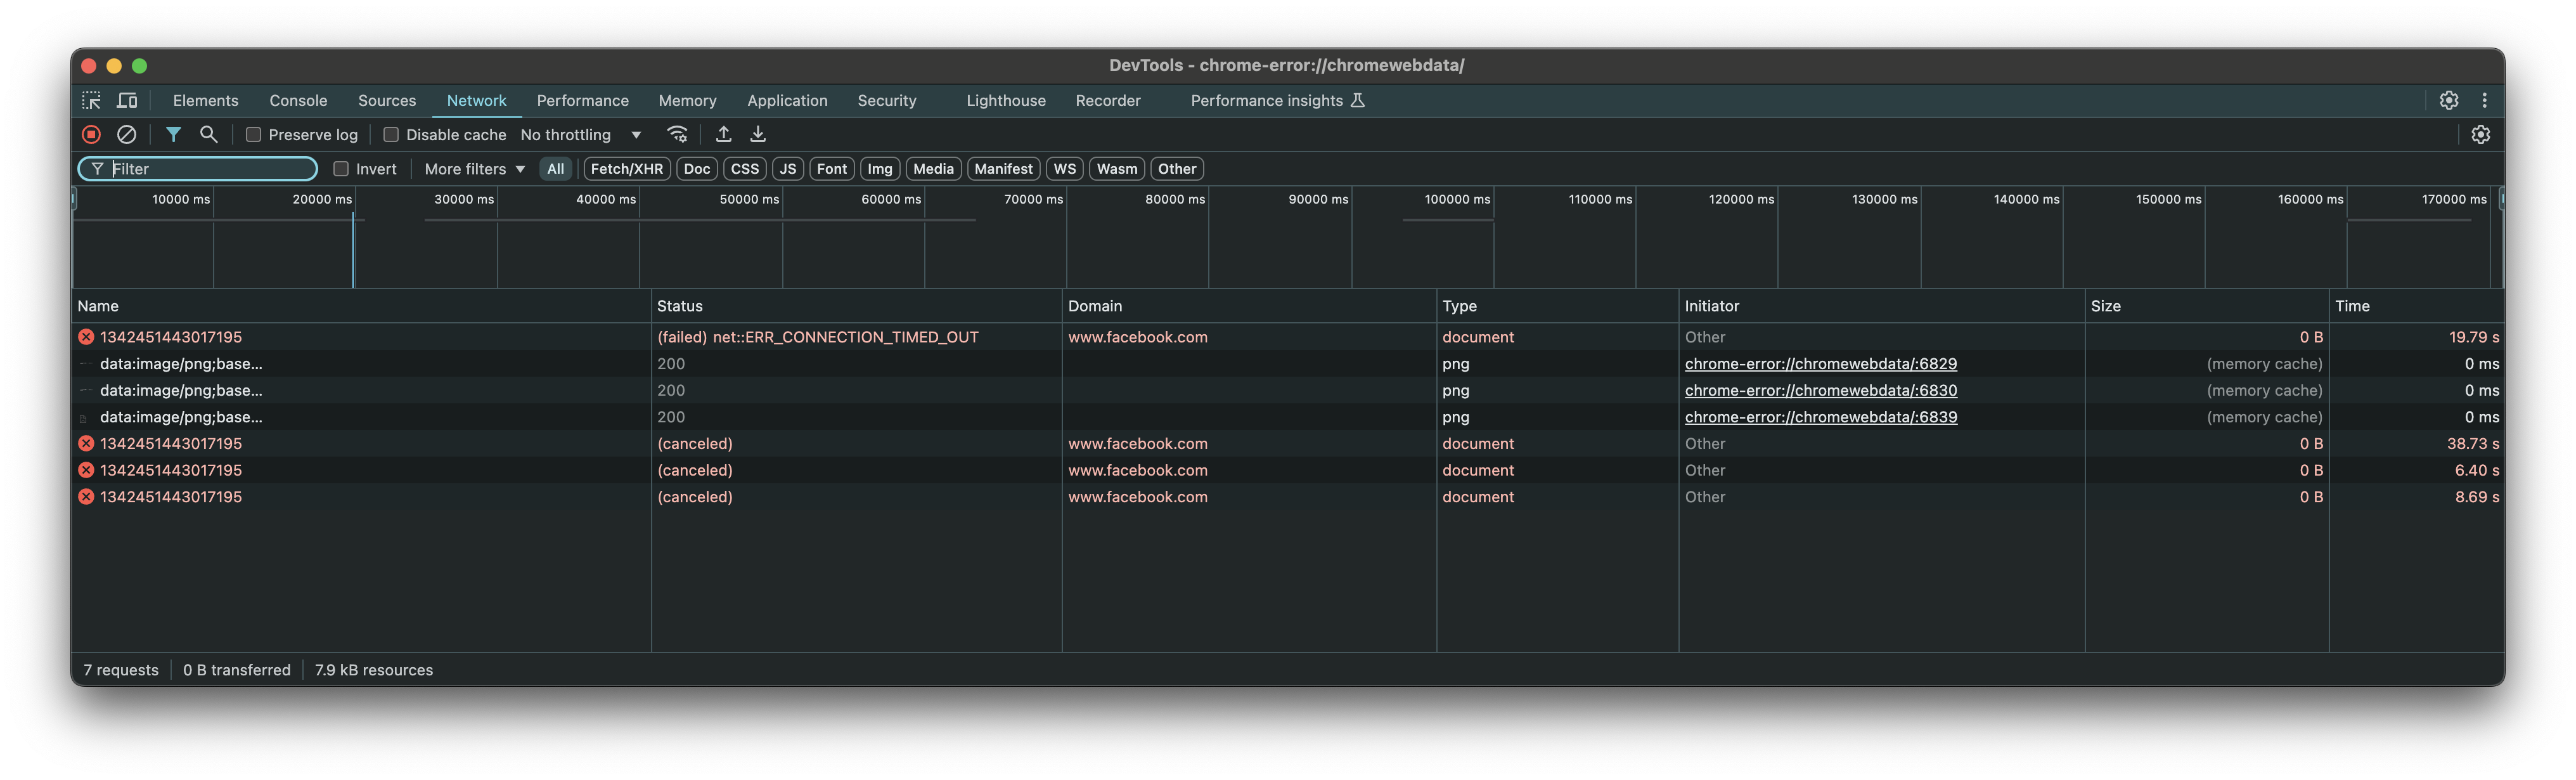Toggle the filter funnel icon

[173, 134]
